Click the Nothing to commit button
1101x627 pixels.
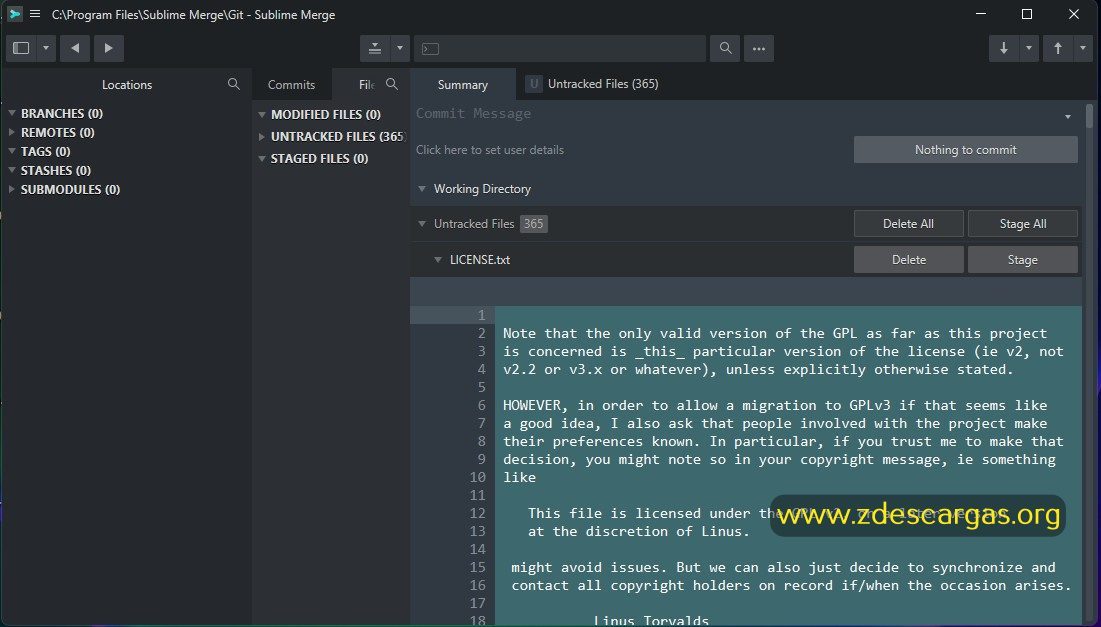tap(965, 150)
